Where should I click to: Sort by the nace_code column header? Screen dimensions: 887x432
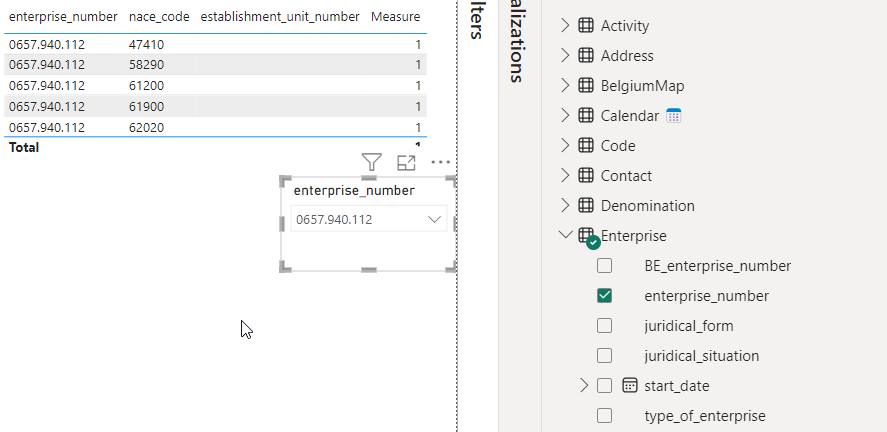159,17
